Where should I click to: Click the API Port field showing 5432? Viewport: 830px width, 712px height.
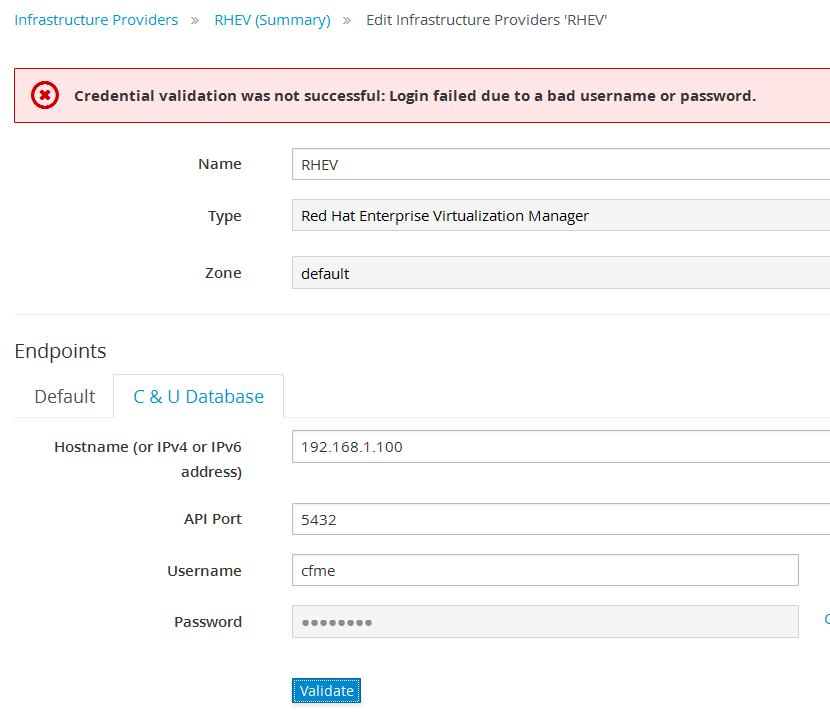tap(560, 519)
